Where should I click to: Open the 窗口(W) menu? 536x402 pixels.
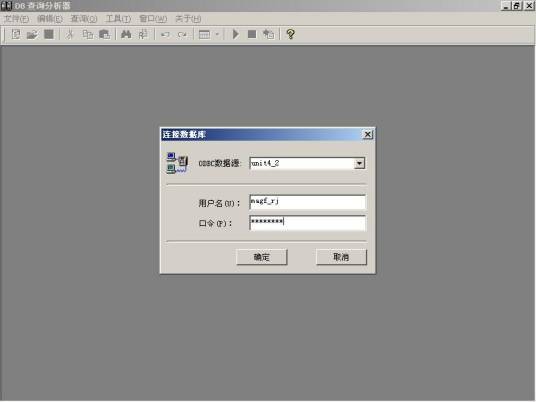pyautogui.click(x=153, y=19)
